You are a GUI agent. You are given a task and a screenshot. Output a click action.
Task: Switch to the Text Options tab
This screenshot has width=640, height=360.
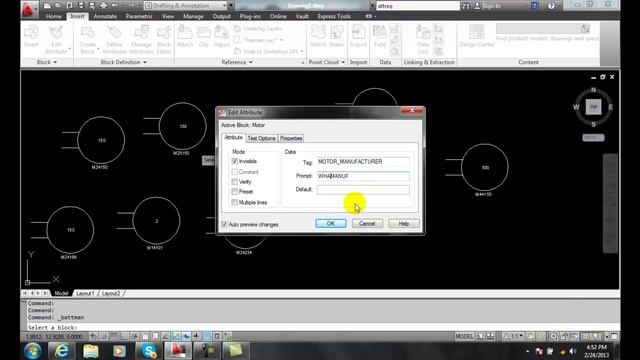coord(262,138)
